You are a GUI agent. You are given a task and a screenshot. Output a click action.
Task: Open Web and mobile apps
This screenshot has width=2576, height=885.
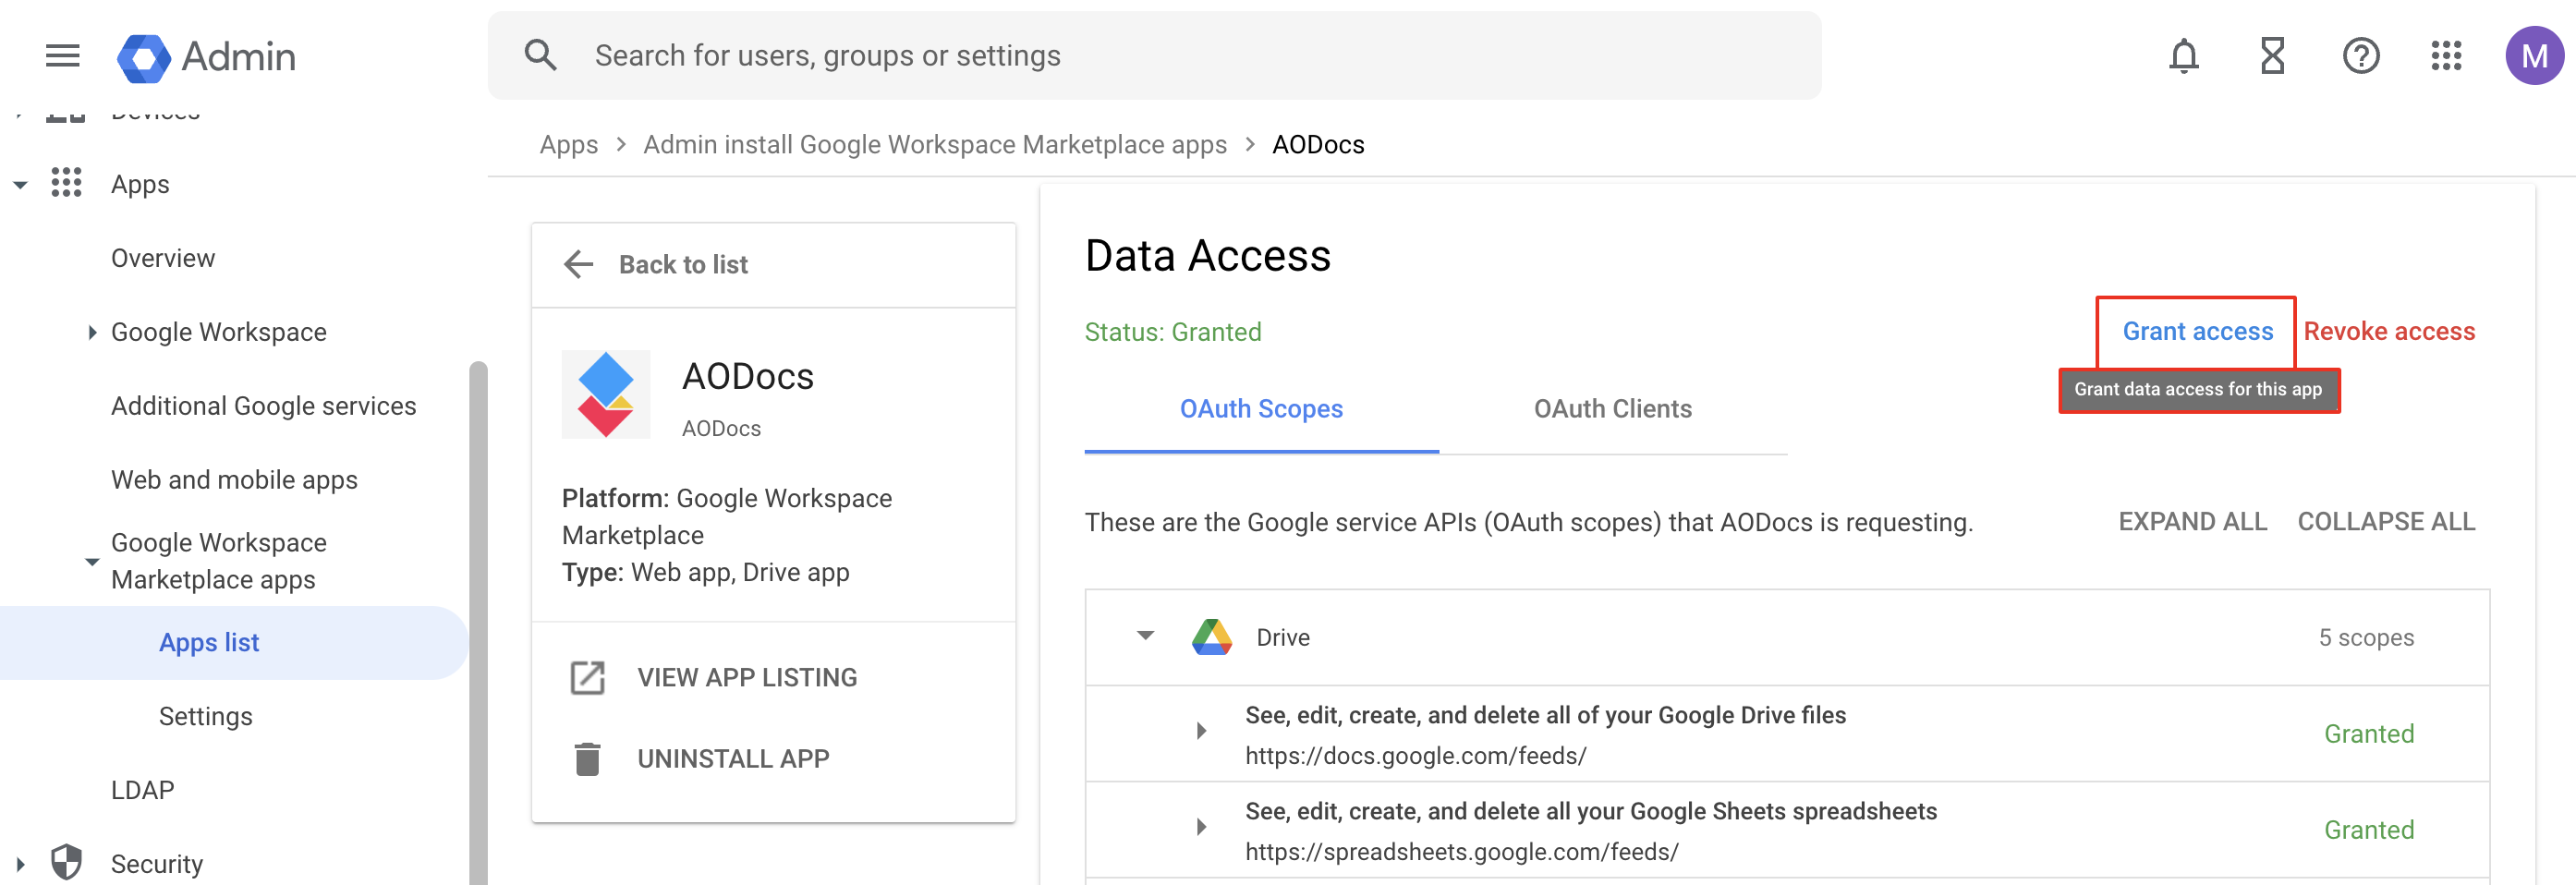click(234, 480)
